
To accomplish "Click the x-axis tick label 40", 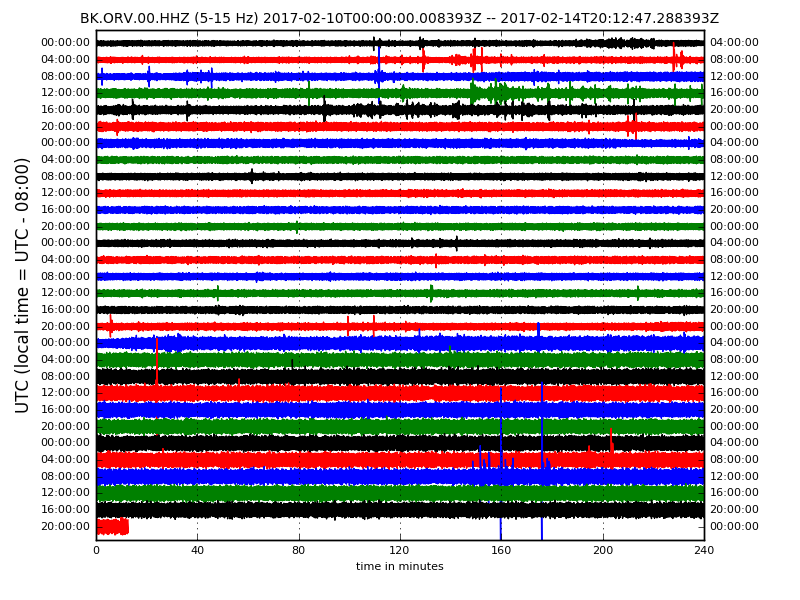I will point(197,550).
